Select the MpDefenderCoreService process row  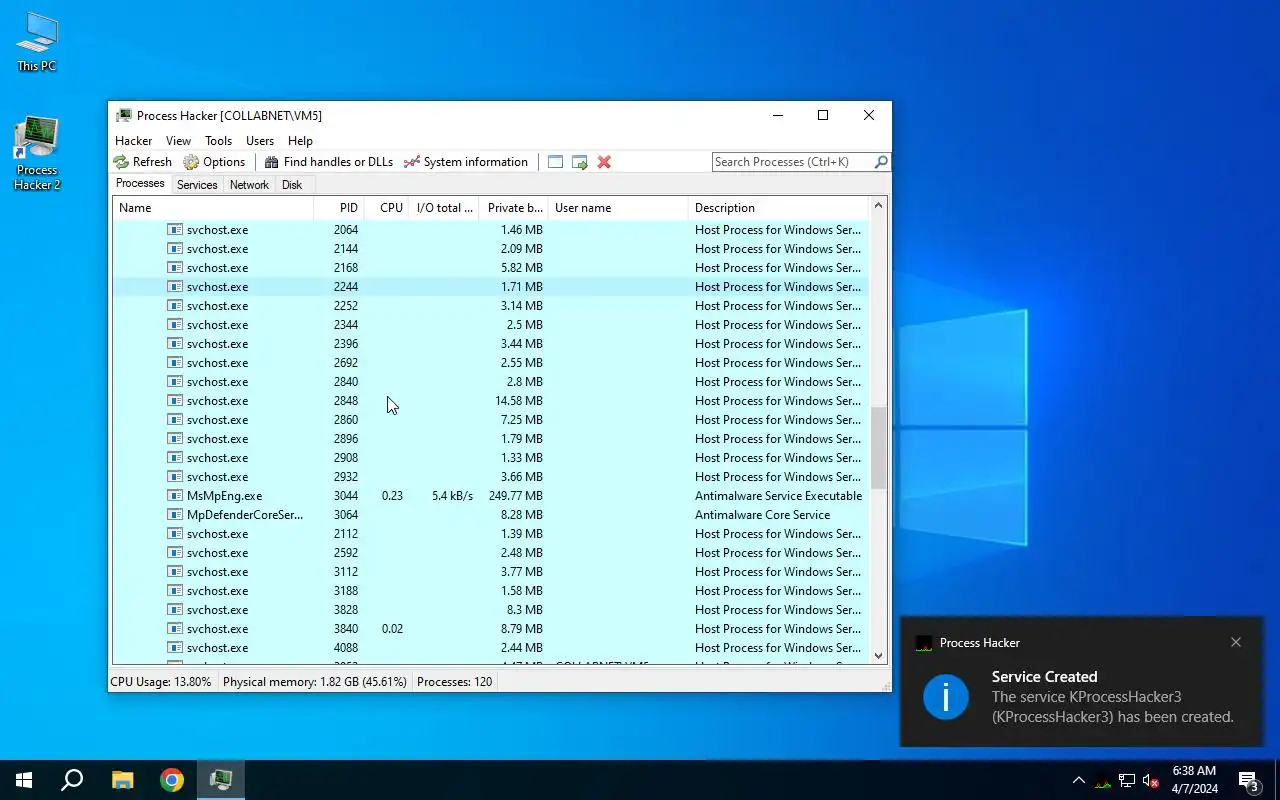pos(490,515)
